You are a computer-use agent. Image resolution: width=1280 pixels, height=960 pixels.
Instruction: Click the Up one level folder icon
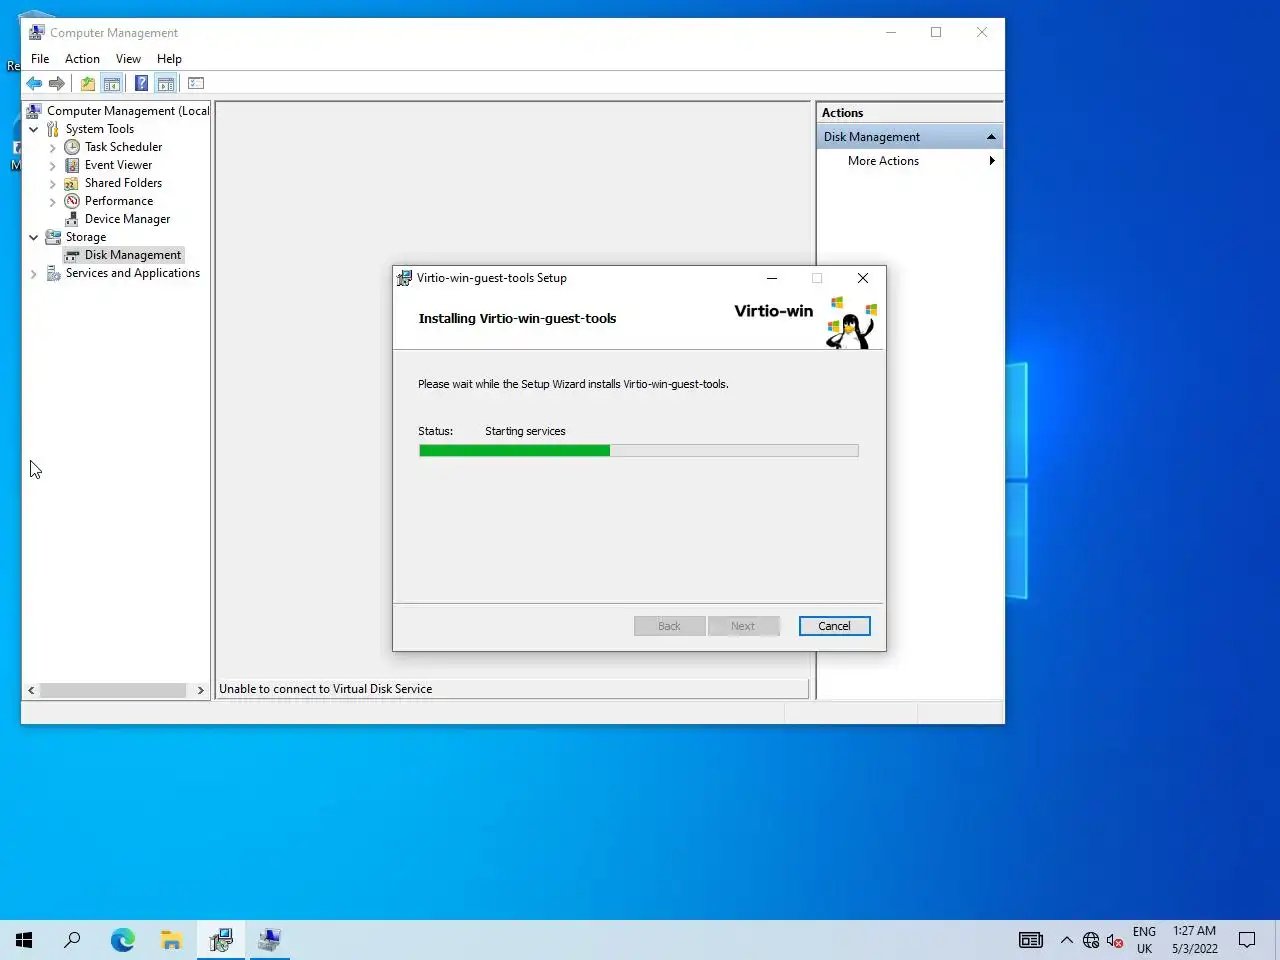(88, 83)
